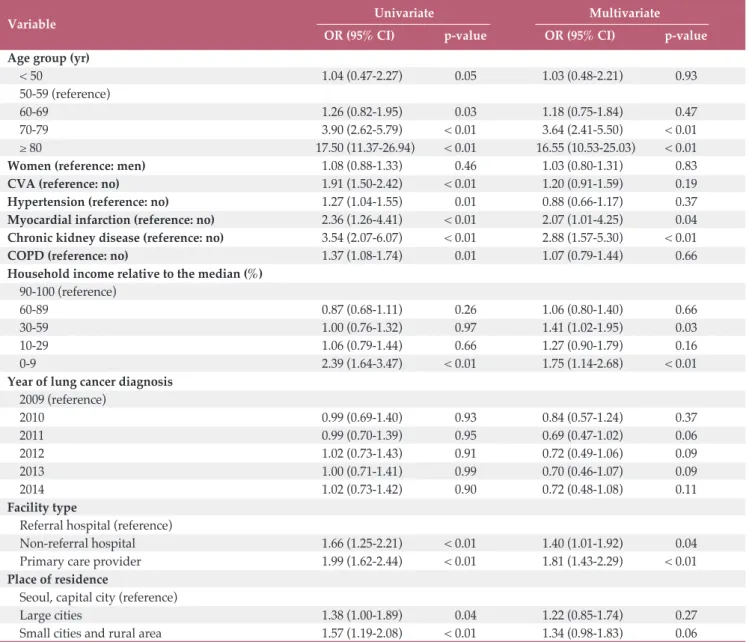Select 'Hypertension (reference: no)' row label
Viewport: 749px width, 642px height.
pyautogui.click(x=88, y=202)
